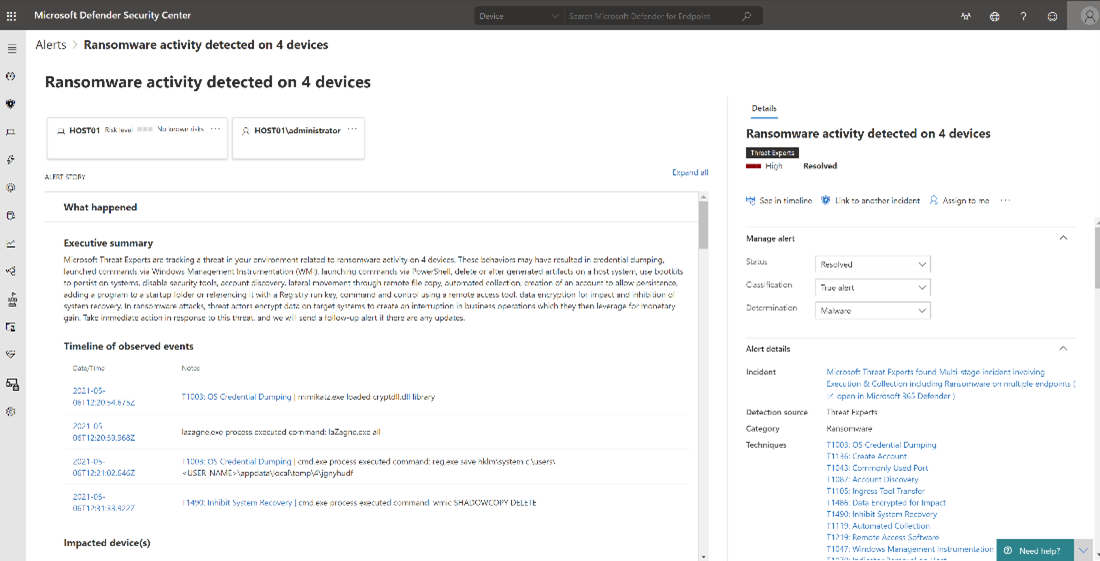
Task: Open the HOST01\administrator user card
Action: tap(298, 138)
